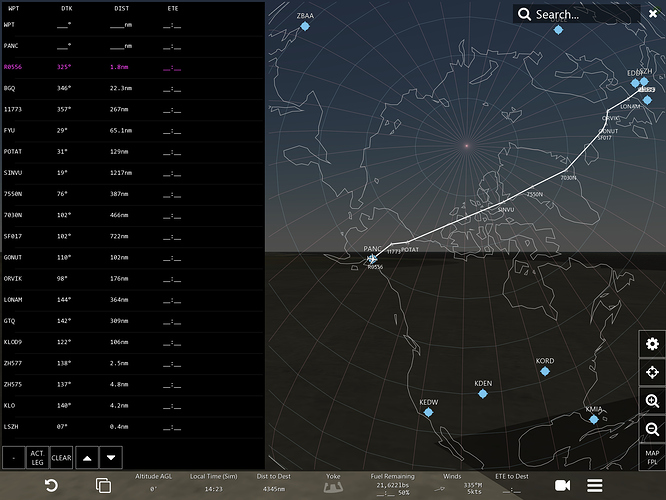The image size is (666, 500).
Task: Click the Altitude AGL readout
Action: point(153,483)
